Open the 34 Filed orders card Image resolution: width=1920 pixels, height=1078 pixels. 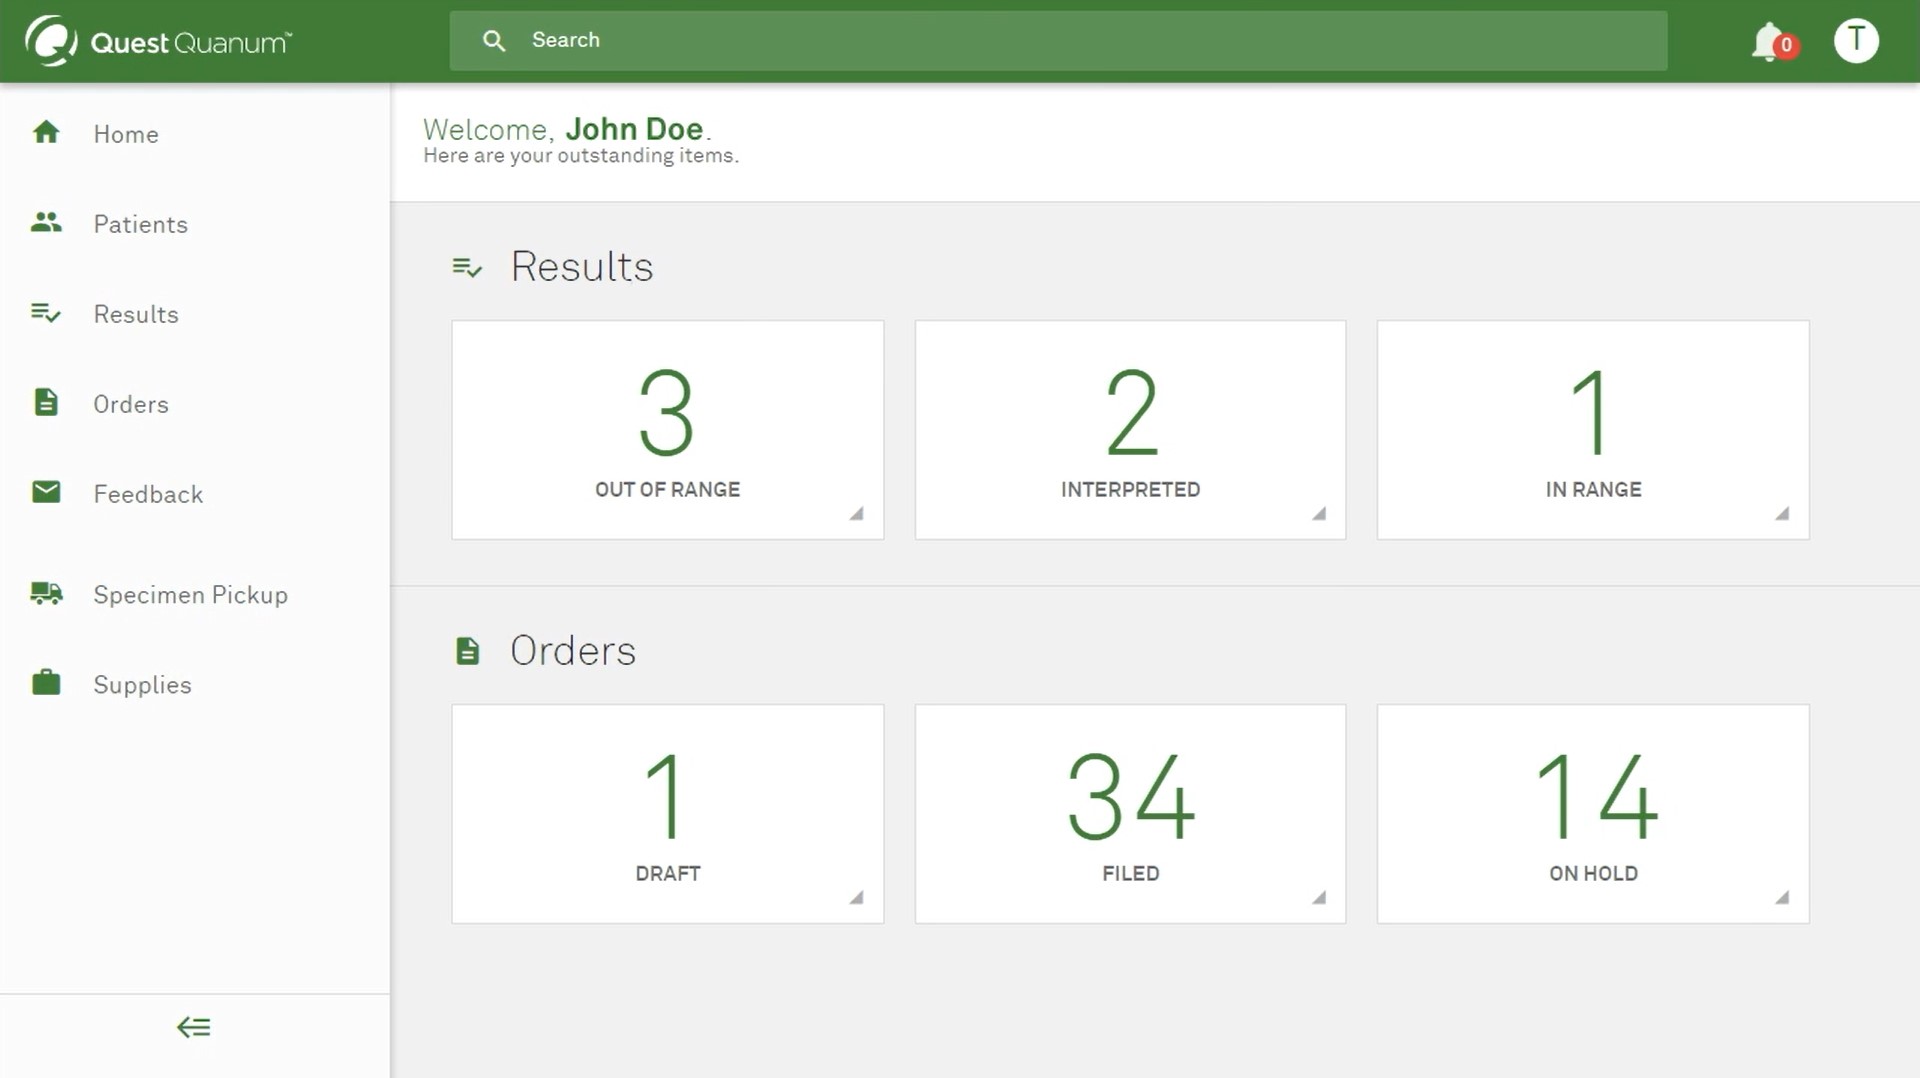(x=1130, y=814)
